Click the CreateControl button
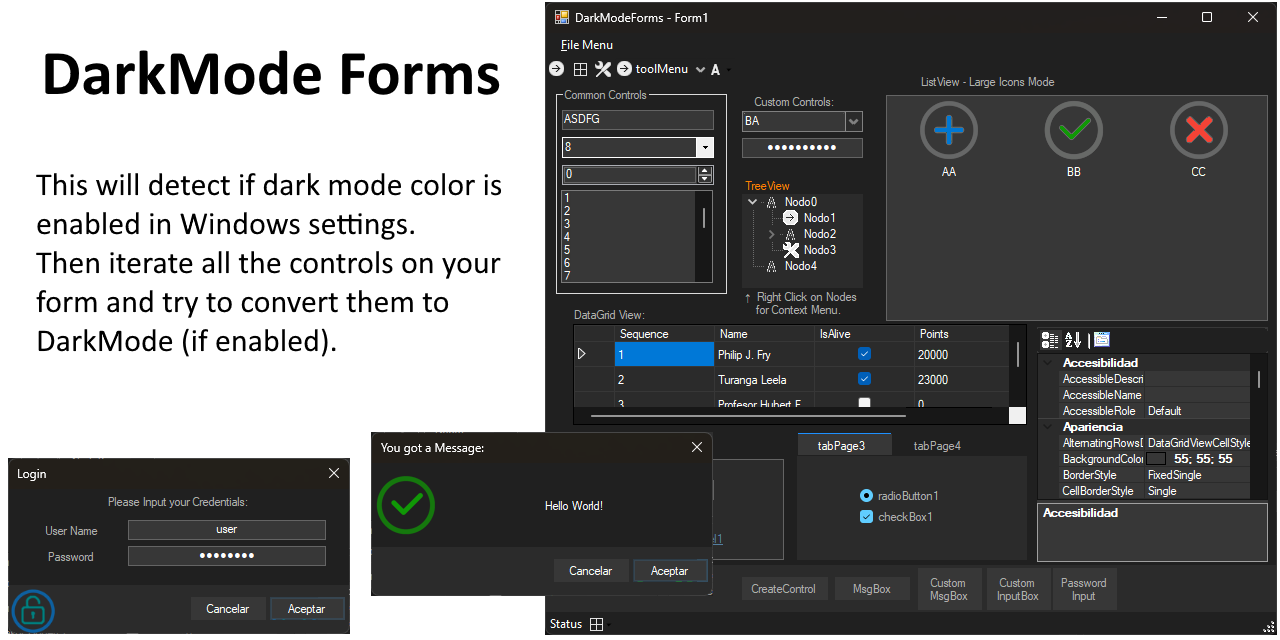This screenshot has width=1280, height=640. (x=784, y=589)
